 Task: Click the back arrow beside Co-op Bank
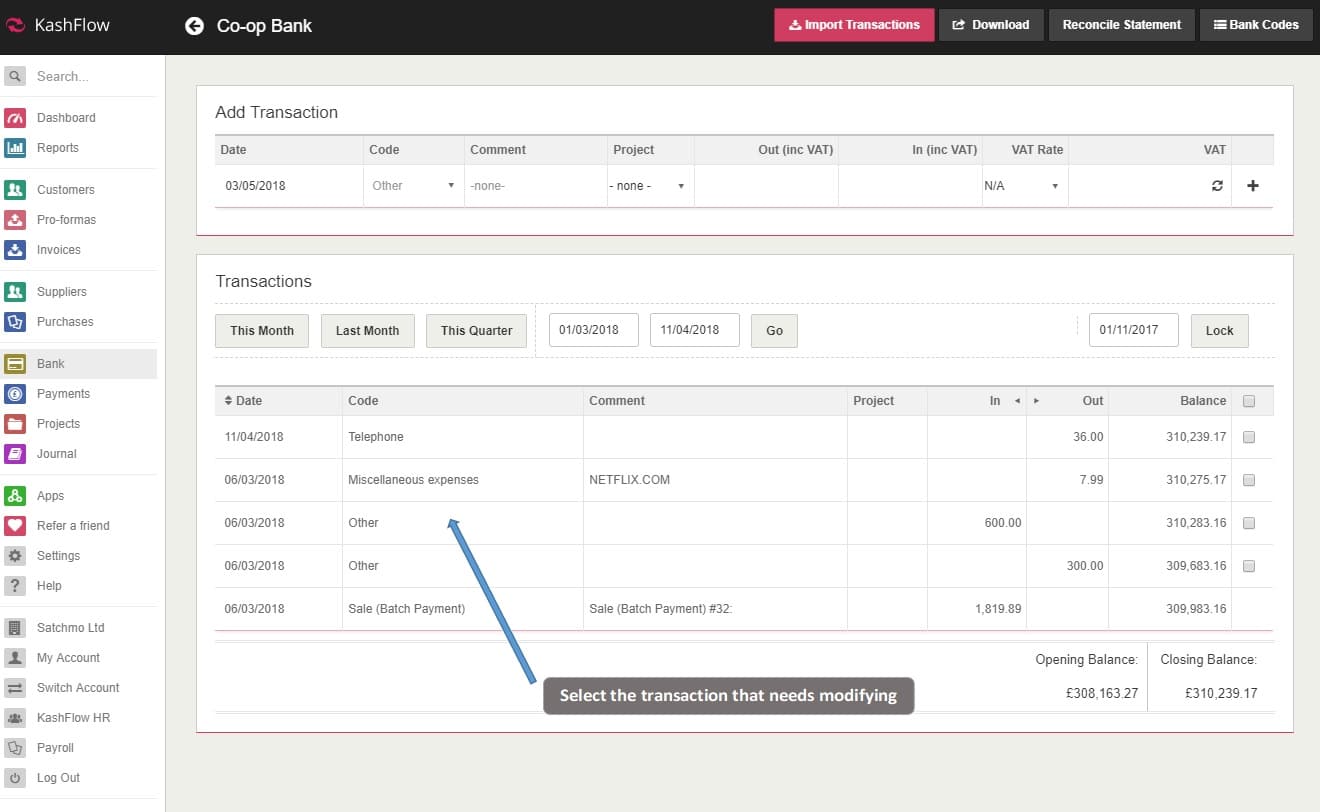tap(194, 26)
